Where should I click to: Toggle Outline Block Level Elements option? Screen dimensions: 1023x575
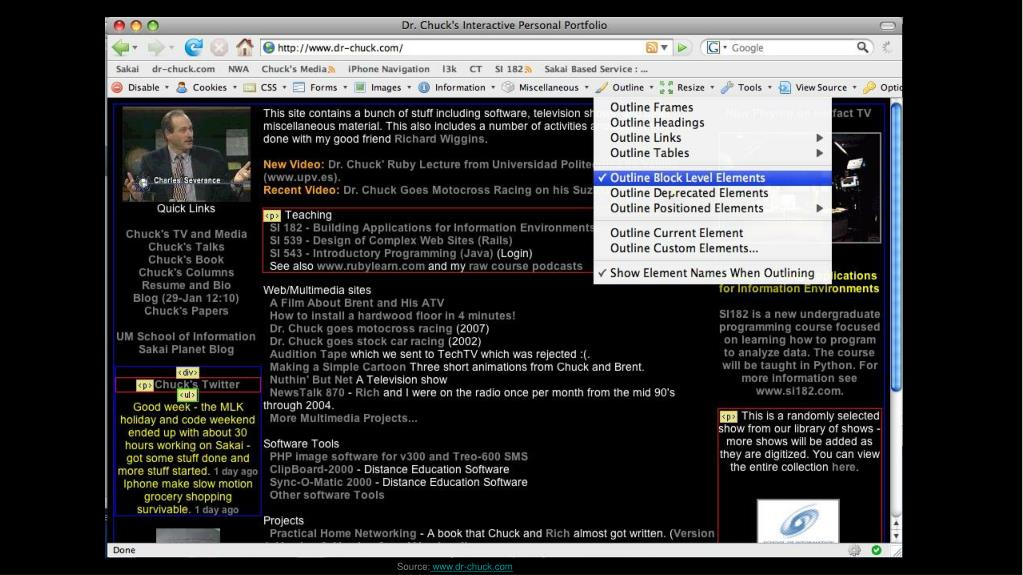click(x=712, y=178)
